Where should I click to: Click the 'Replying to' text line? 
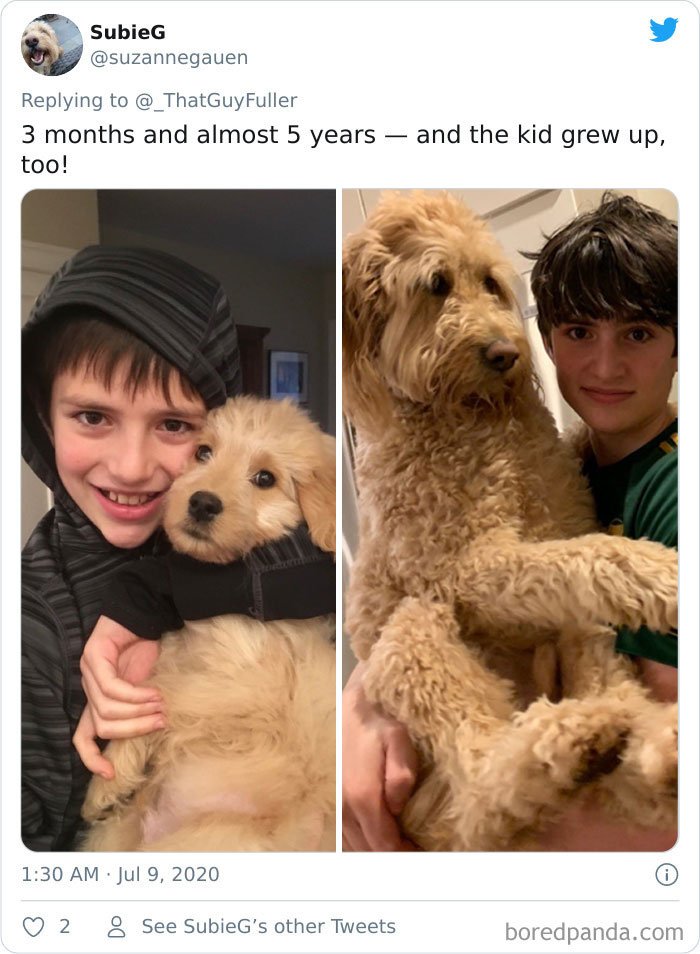point(159,100)
